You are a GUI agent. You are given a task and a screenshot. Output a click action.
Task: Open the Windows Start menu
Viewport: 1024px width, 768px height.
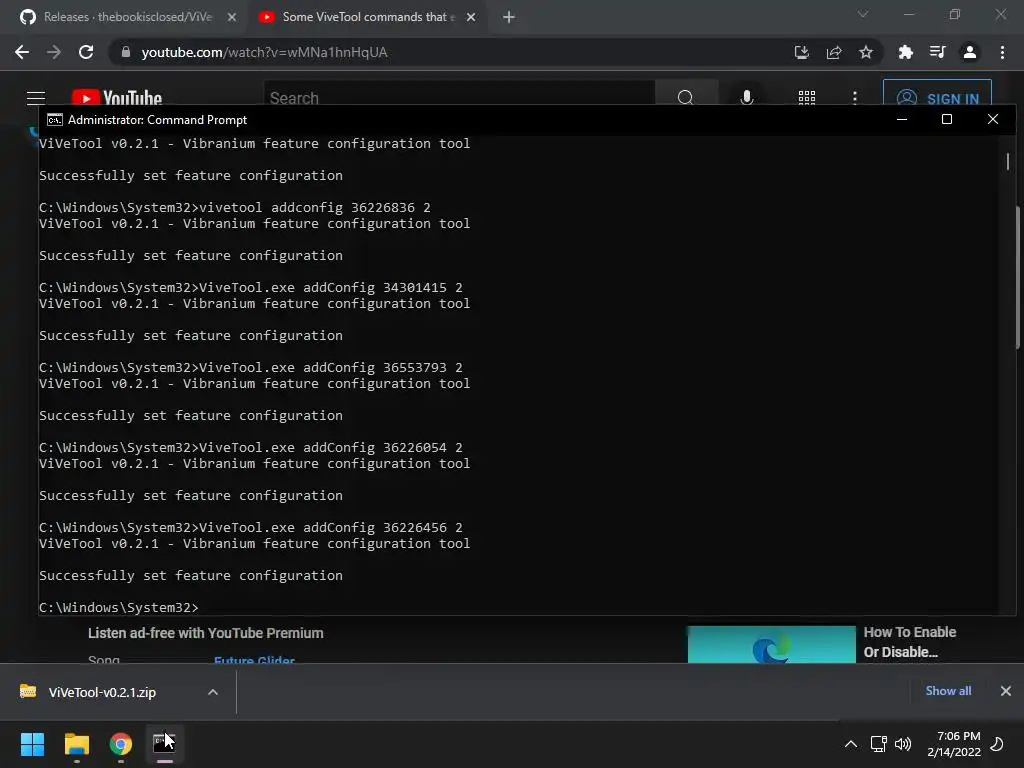pos(32,744)
